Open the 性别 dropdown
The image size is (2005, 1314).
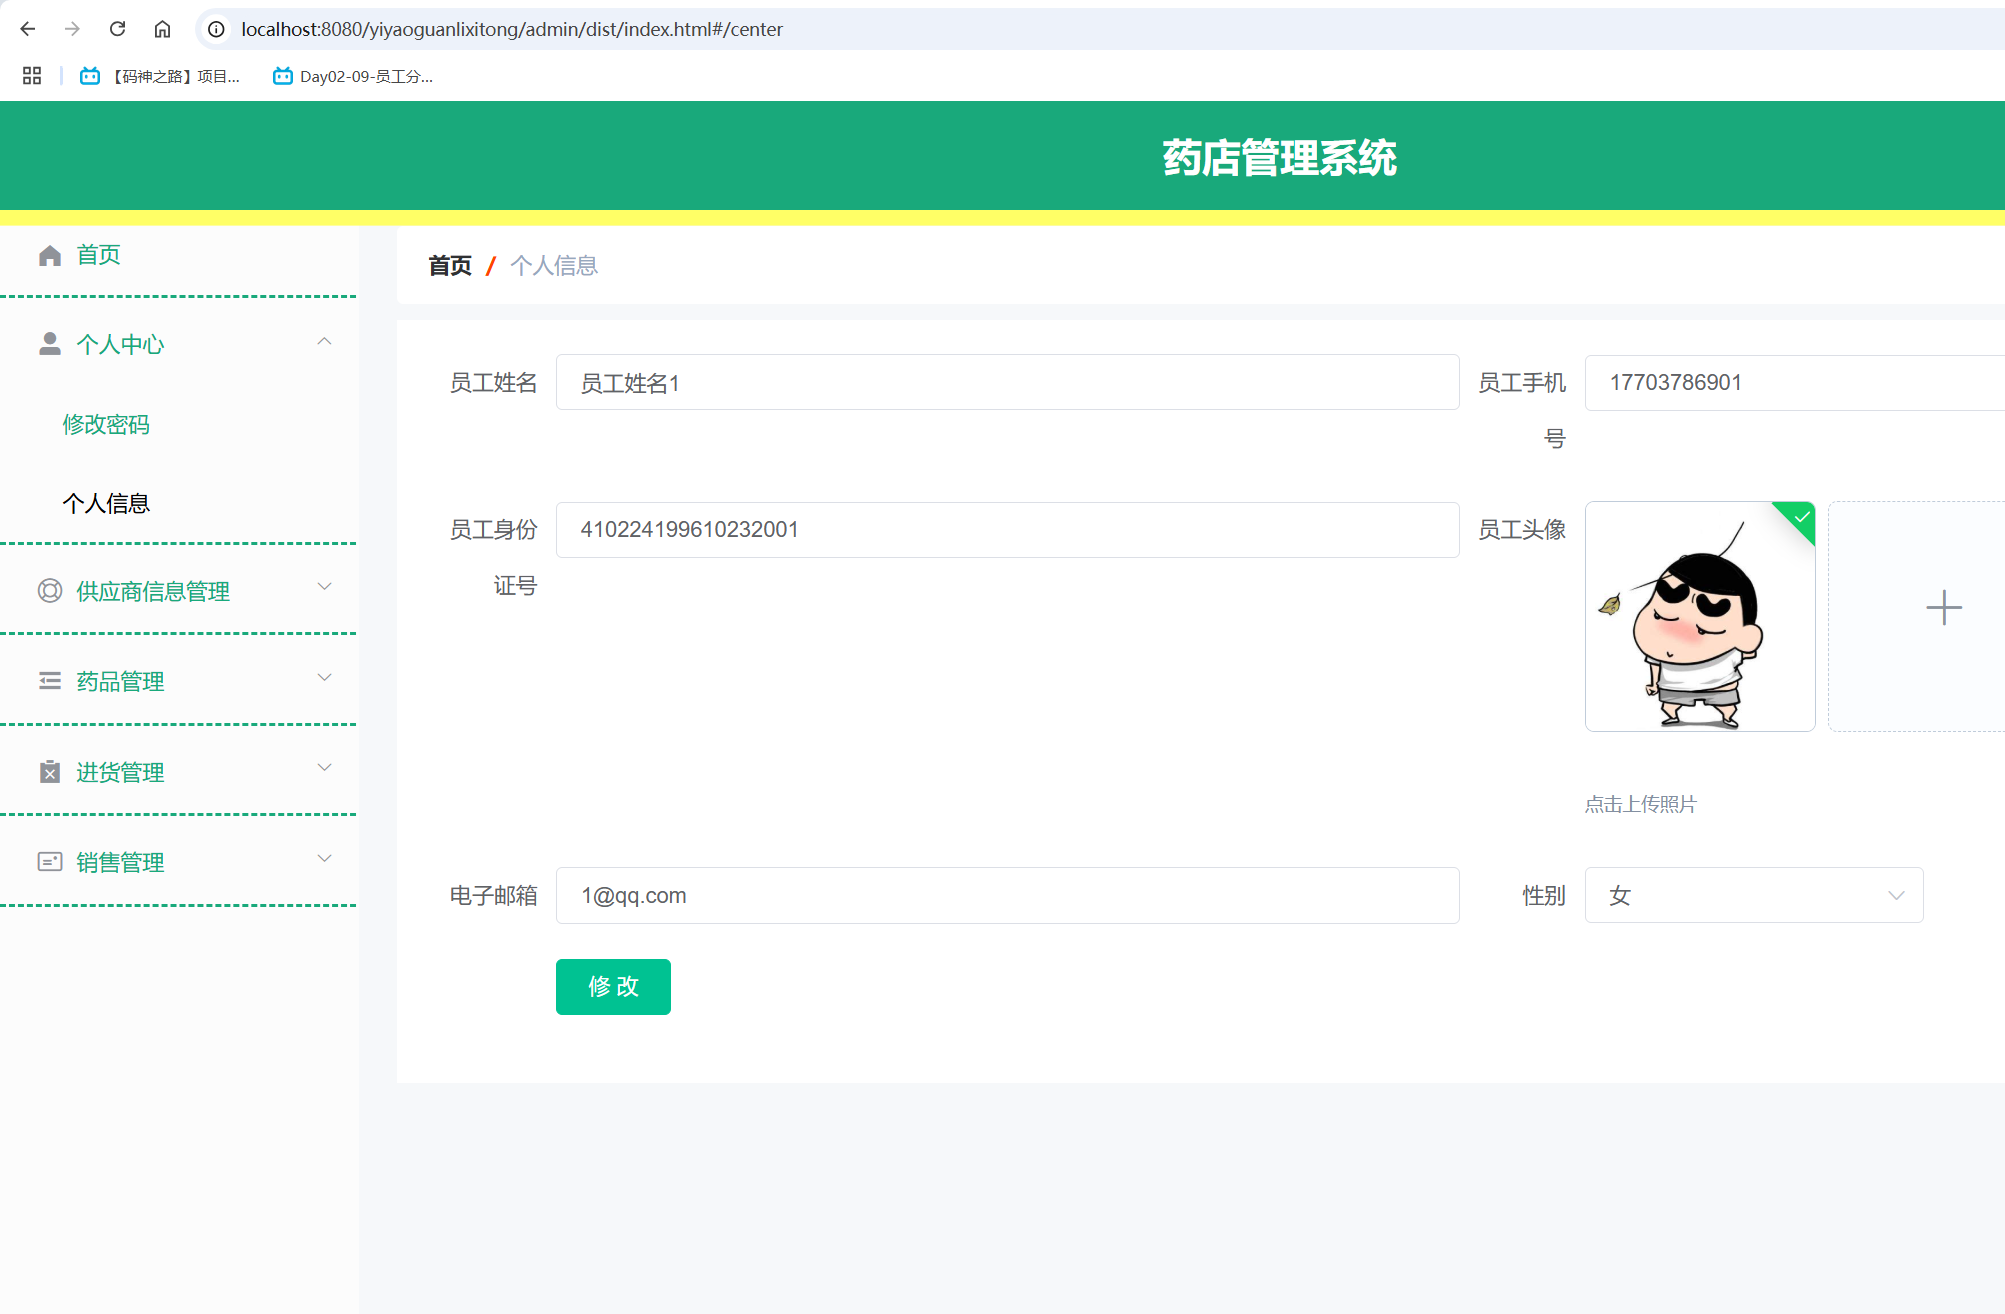(x=1754, y=895)
